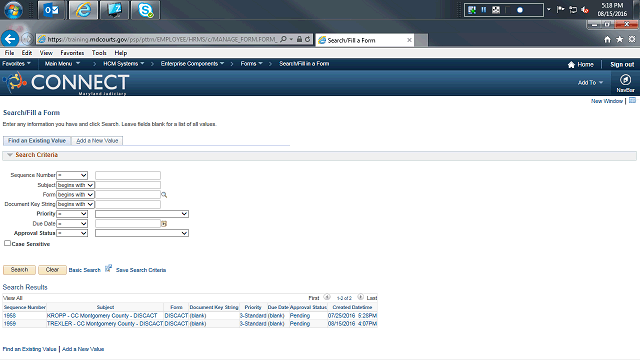Open Document Key String operator dropdown
This screenshot has height=360, width=640.
tap(75, 204)
